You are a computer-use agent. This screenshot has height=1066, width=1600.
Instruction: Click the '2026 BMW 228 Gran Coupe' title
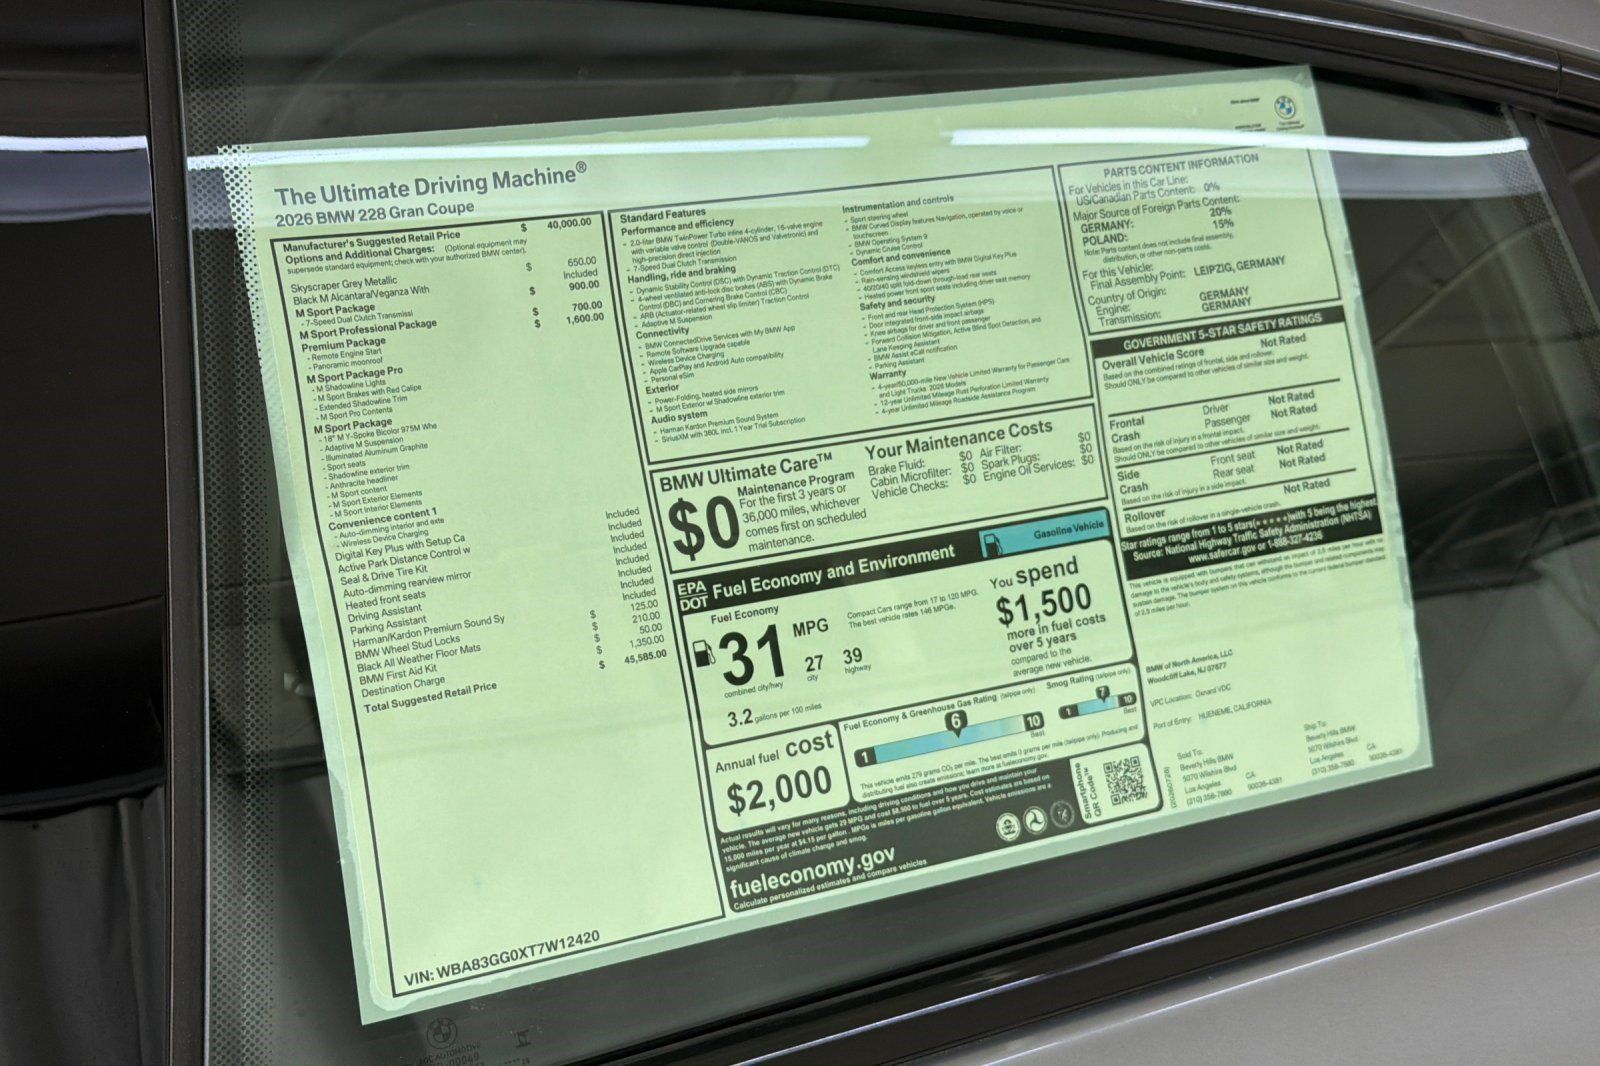(x=375, y=214)
